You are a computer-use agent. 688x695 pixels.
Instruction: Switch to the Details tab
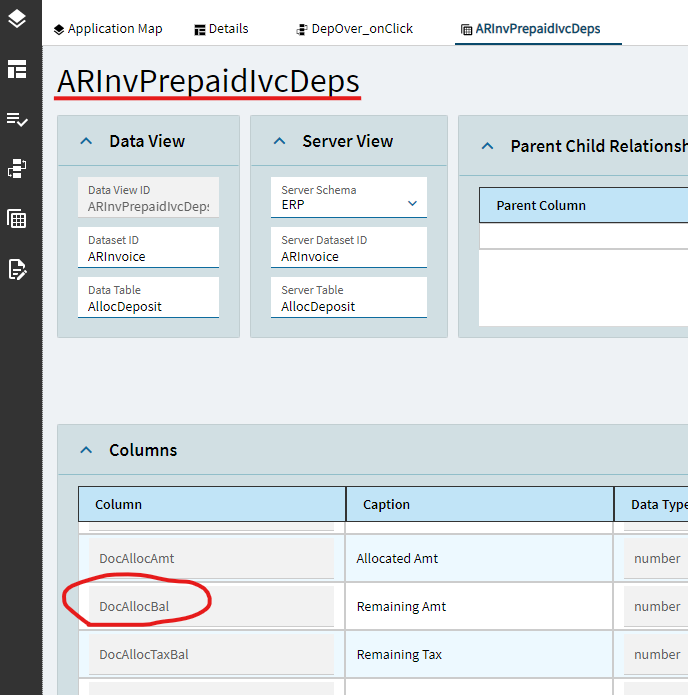click(221, 29)
